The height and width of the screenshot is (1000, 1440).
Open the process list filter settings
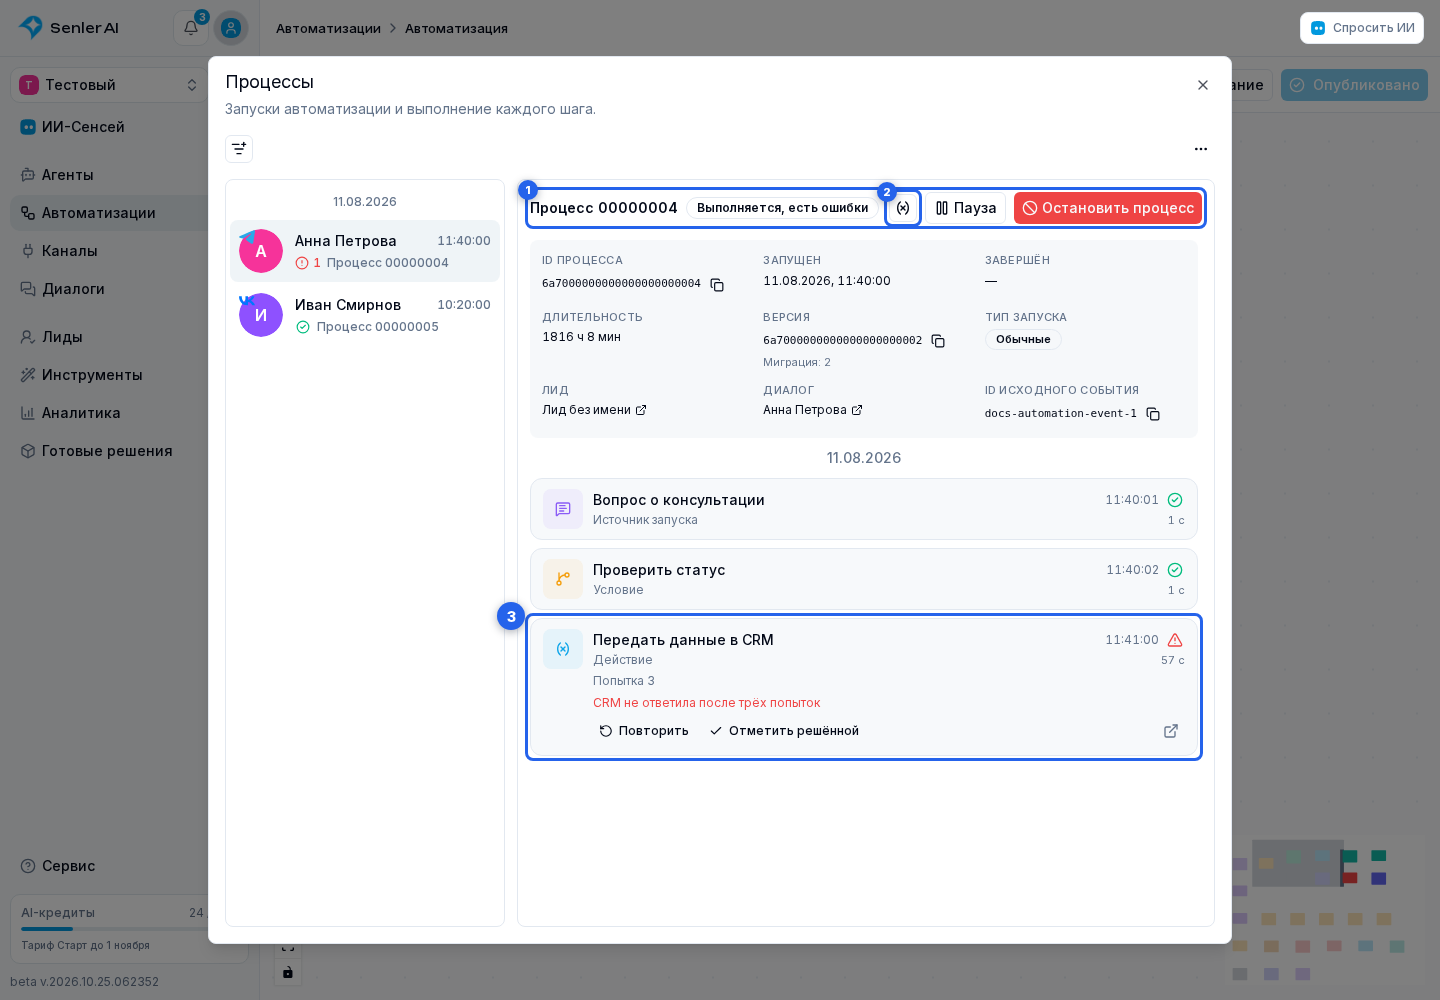(239, 149)
